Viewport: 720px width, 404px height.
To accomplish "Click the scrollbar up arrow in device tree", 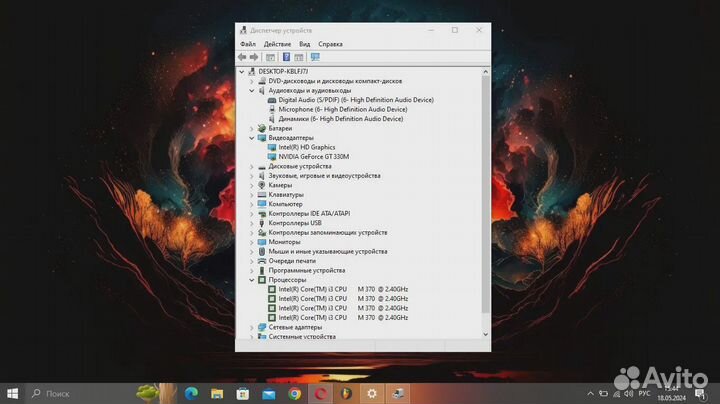I will (485, 72).
